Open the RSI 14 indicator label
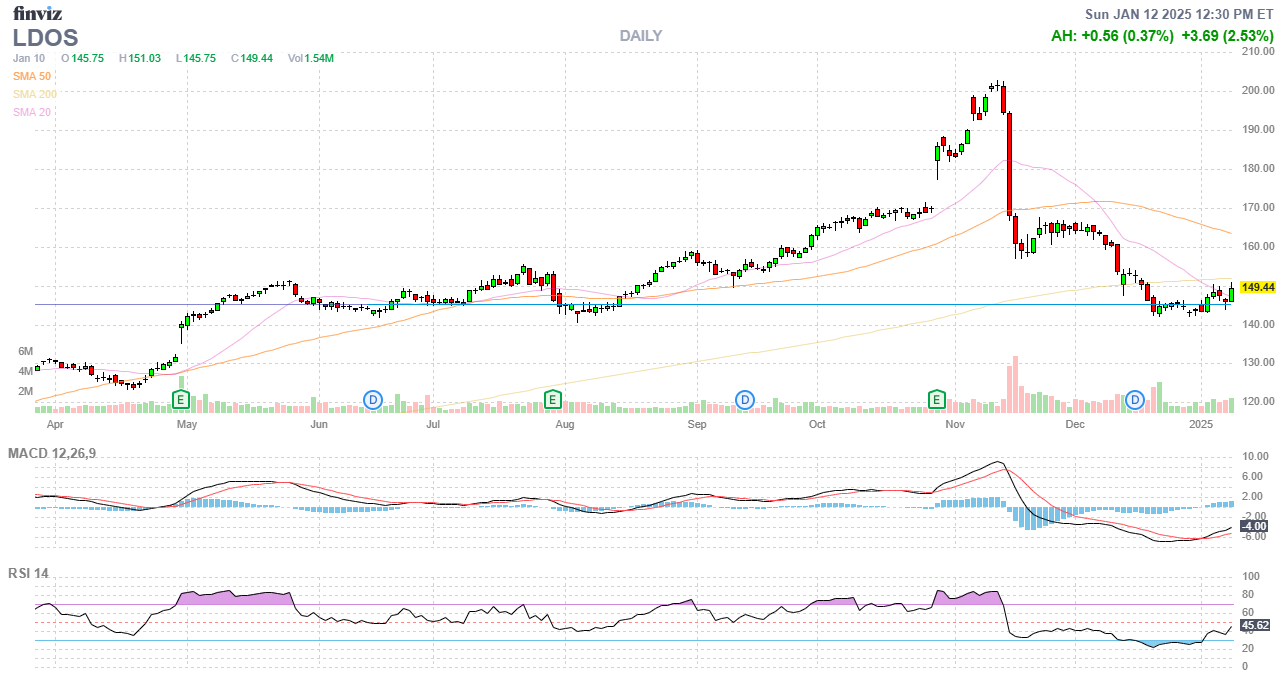 (x=28, y=574)
